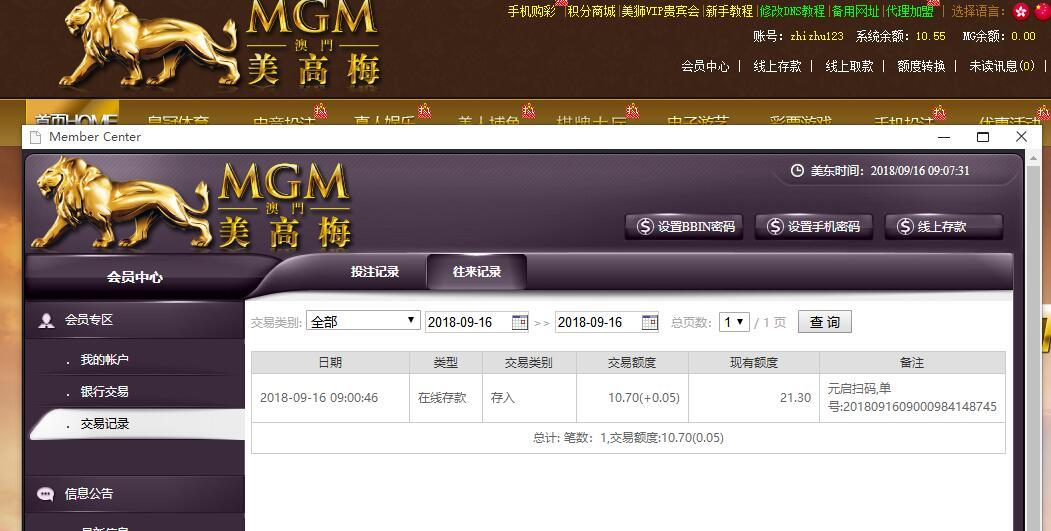The height and width of the screenshot is (531, 1051).
Task: Open 未读讯息(0) link in site header
Action: [x=1002, y=66]
